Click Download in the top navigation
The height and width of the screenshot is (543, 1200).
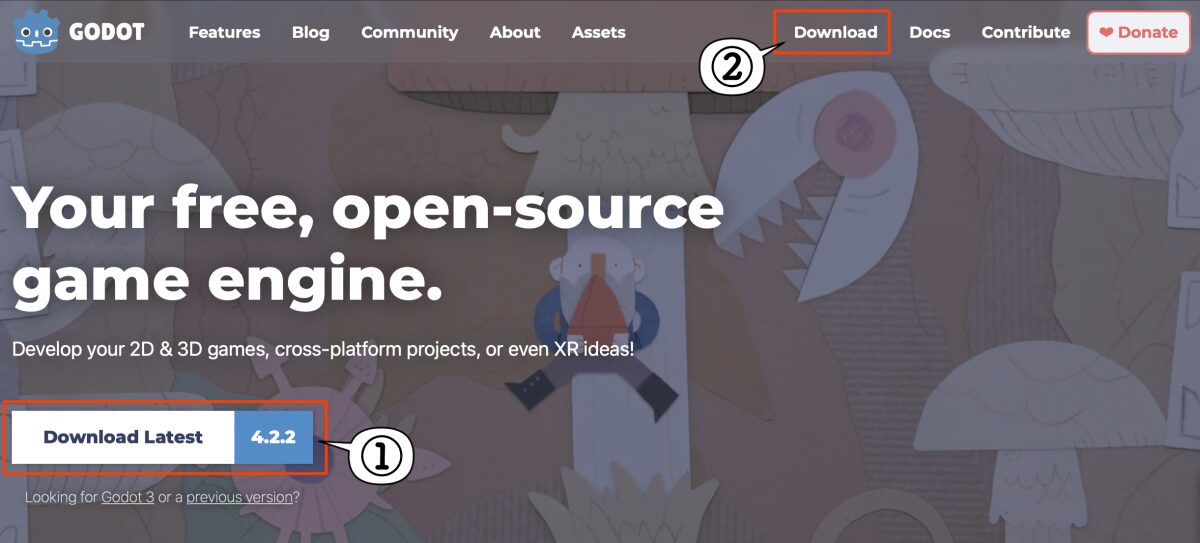coord(835,32)
